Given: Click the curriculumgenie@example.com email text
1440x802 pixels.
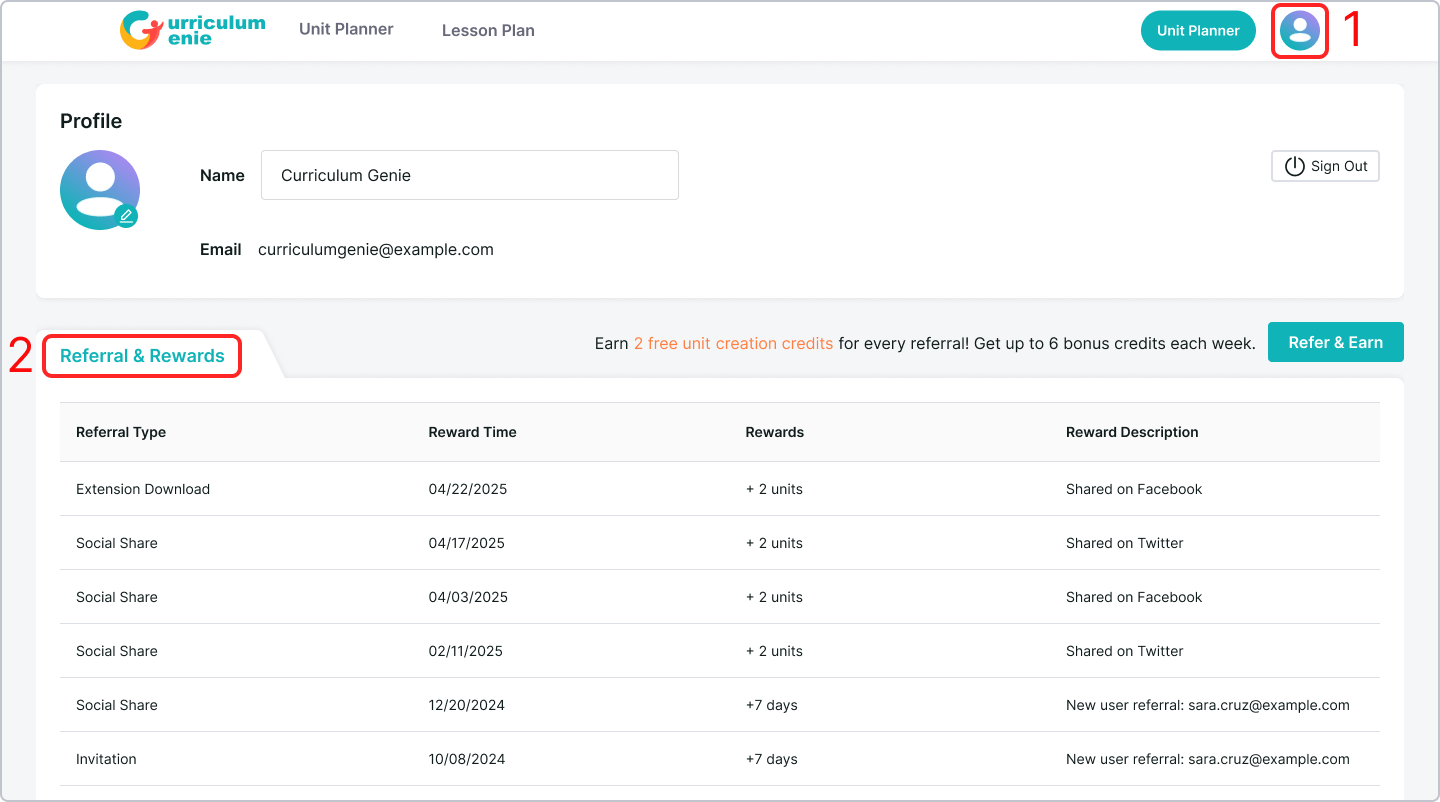Looking at the screenshot, I should 376,250.
